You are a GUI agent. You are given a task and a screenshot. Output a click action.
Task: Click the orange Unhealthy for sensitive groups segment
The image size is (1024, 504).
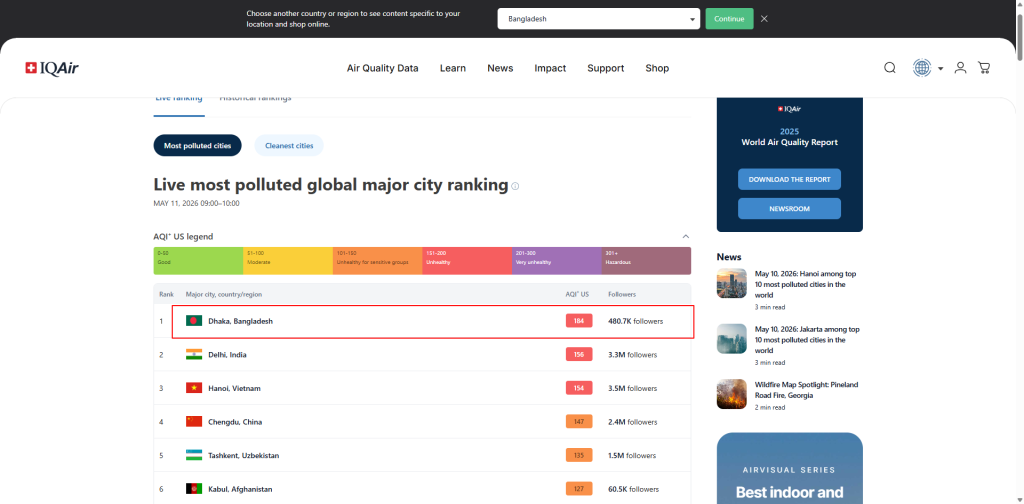[377, 260]
